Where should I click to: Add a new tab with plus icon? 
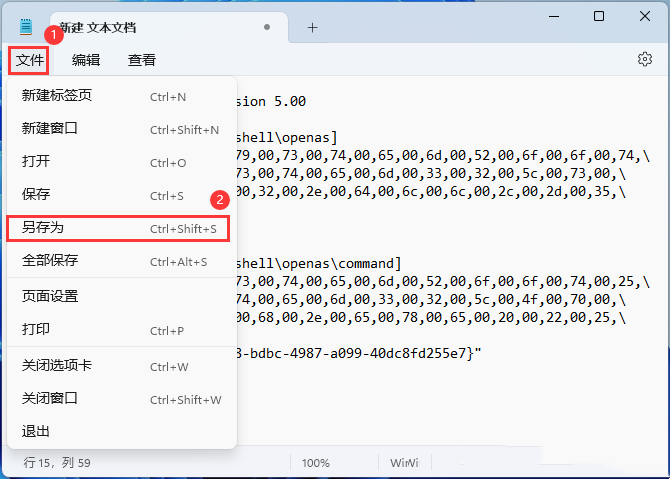click(312, 27)
